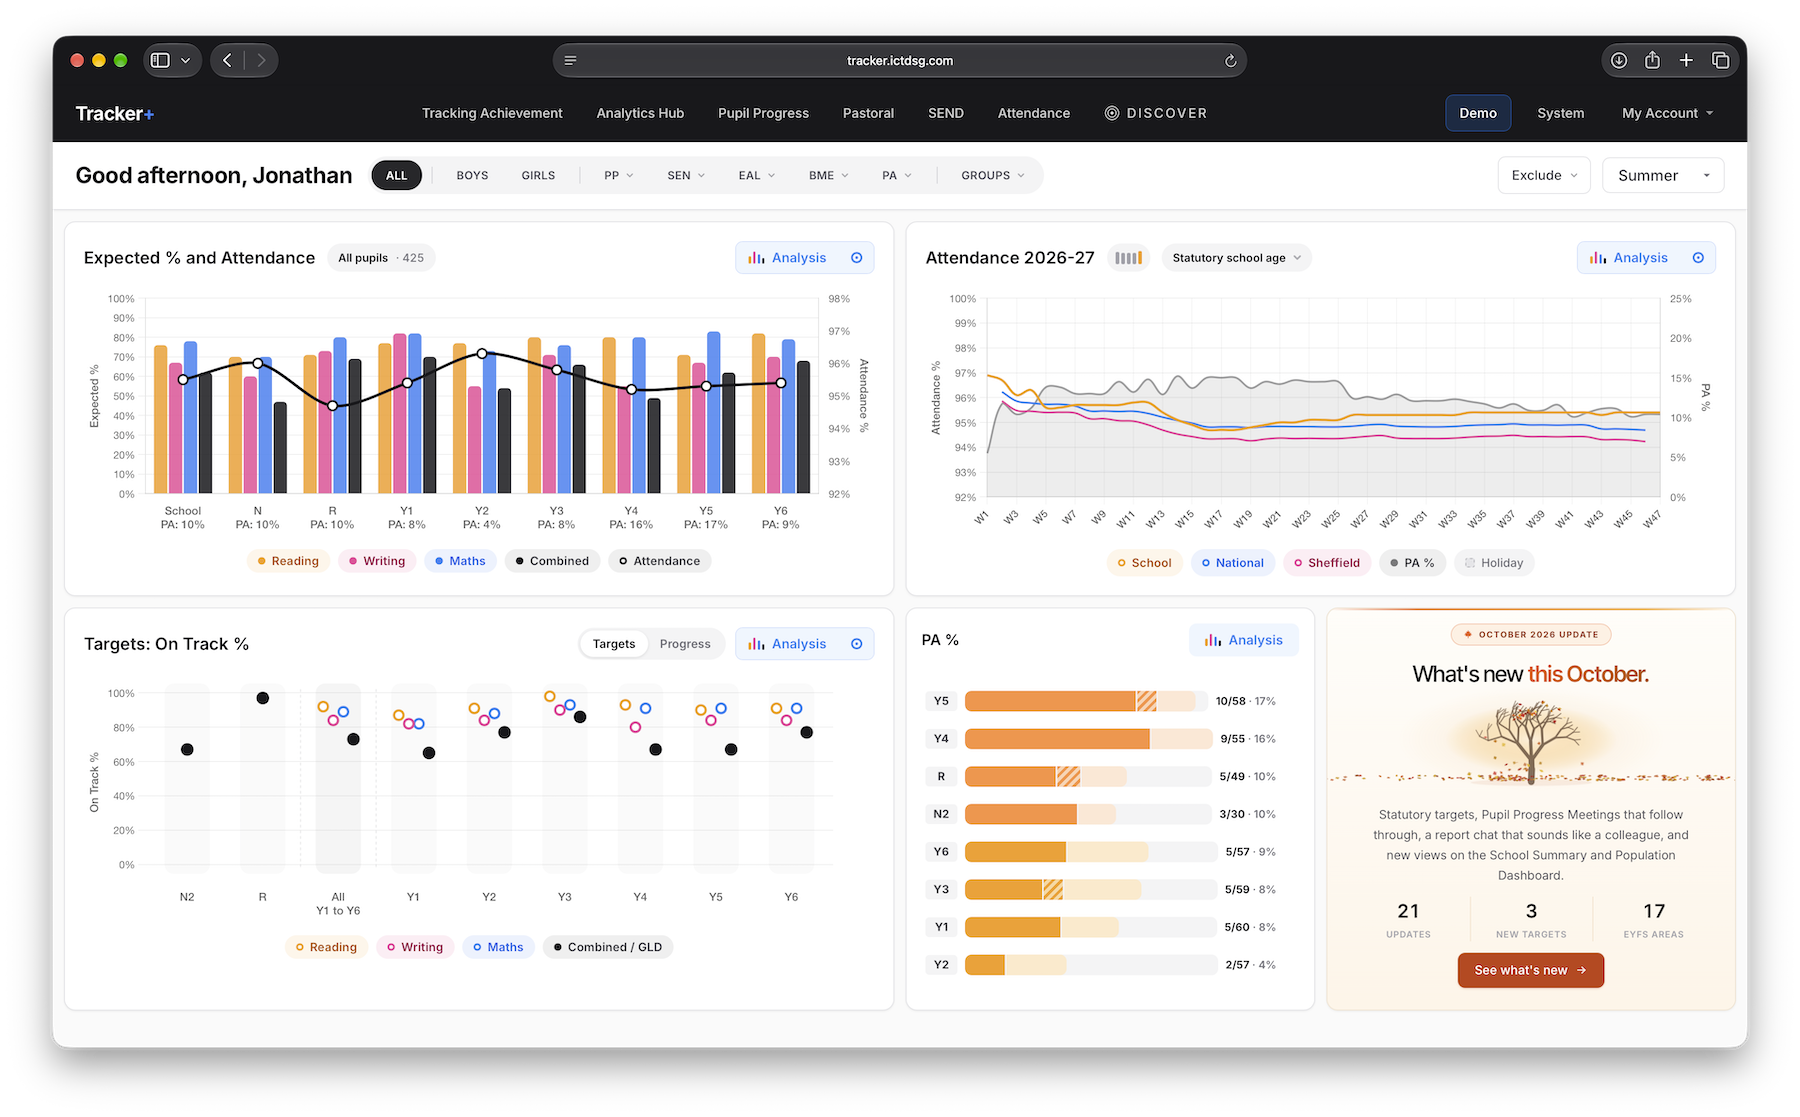Click the See what's new button
This screenshot has height=1117, width=1800.
click(x=1530, y=970)
